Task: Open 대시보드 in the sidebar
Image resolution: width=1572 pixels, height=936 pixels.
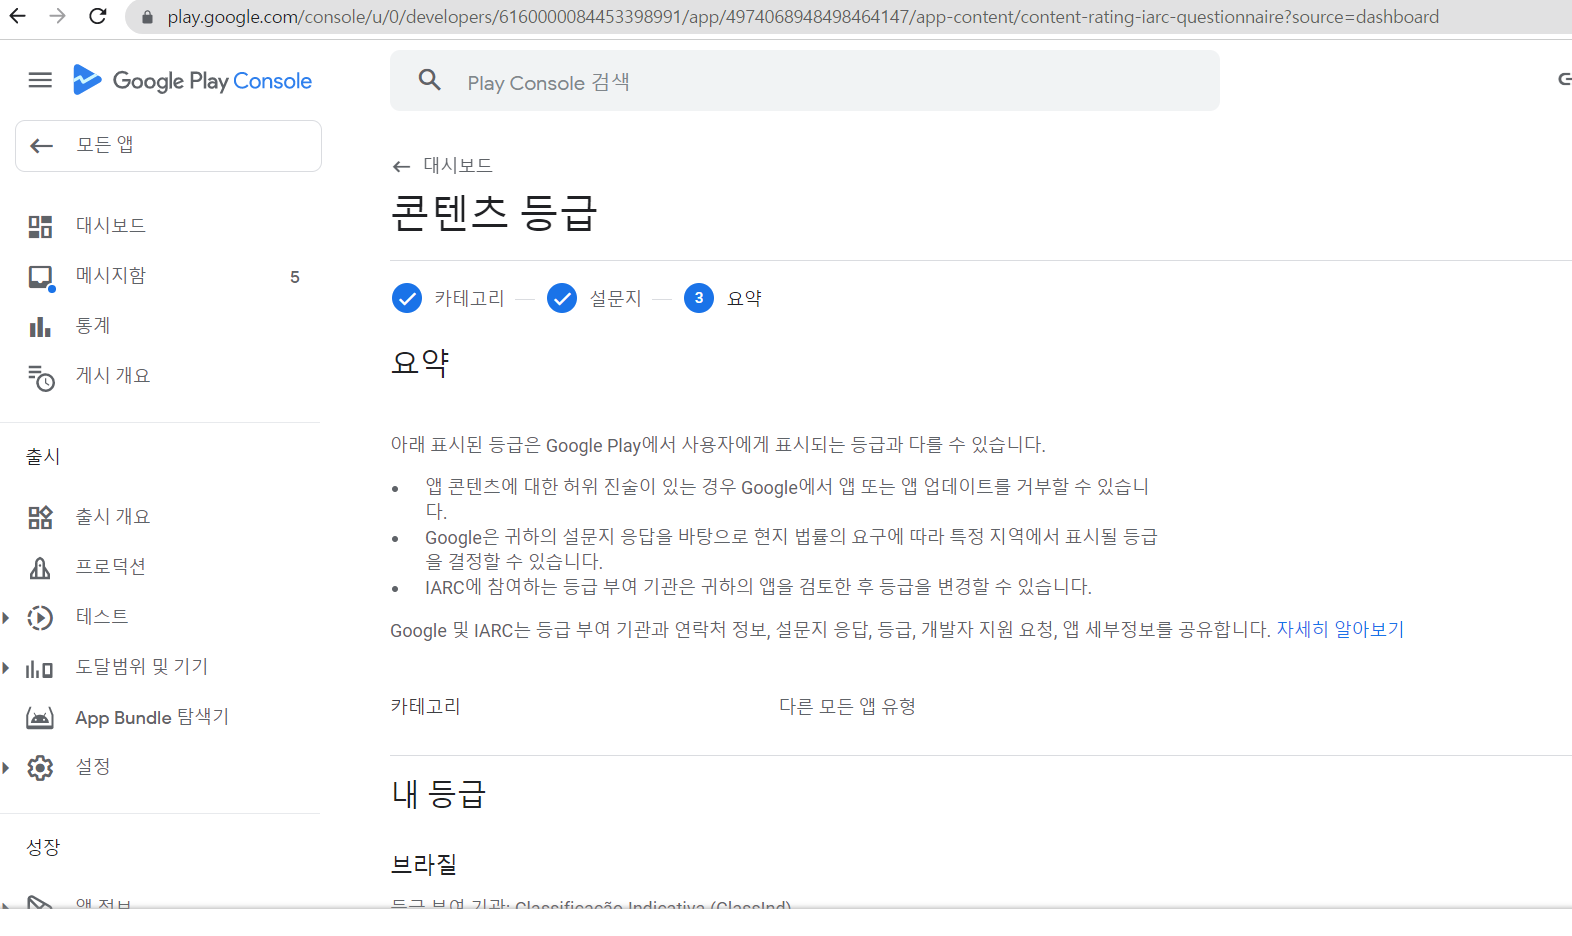Action: [x=111, y=226]
